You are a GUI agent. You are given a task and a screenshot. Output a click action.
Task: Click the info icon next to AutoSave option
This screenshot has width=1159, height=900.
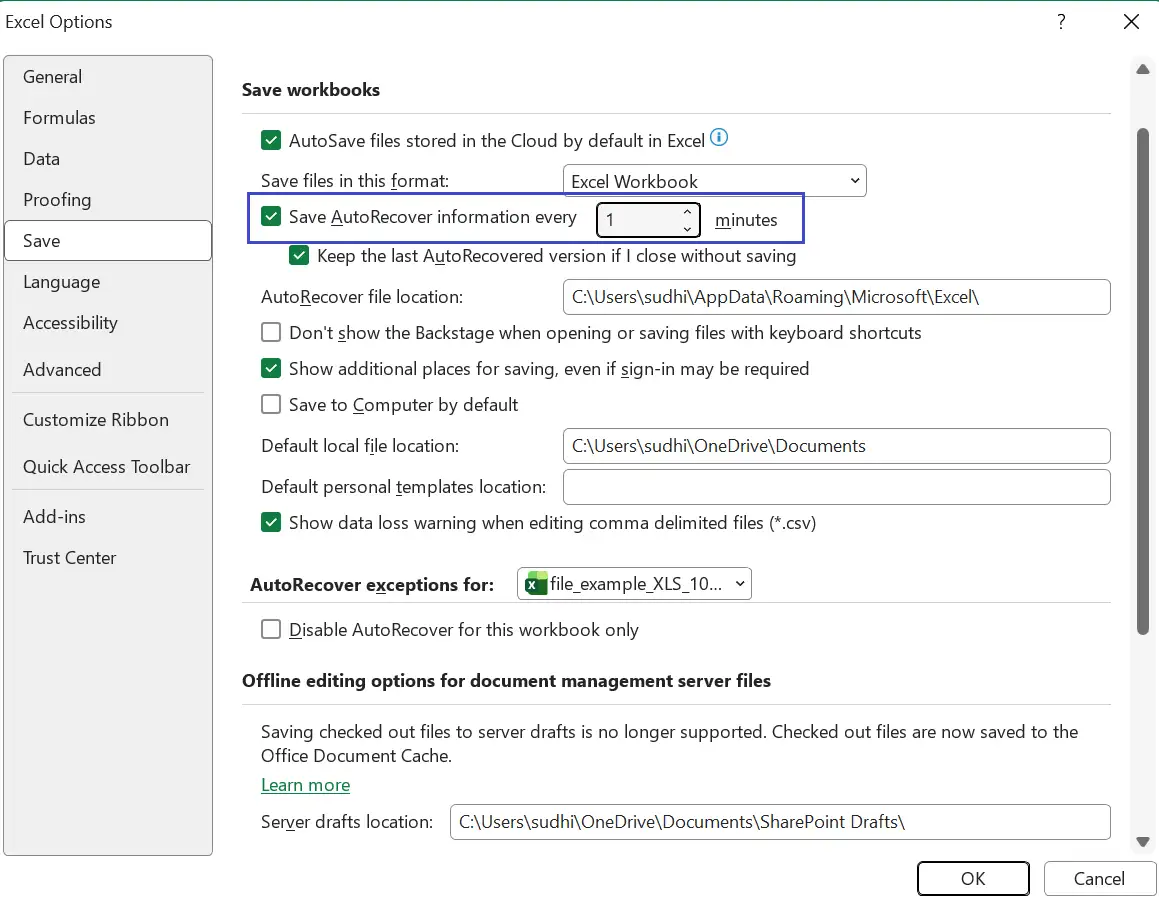[718, 137]
